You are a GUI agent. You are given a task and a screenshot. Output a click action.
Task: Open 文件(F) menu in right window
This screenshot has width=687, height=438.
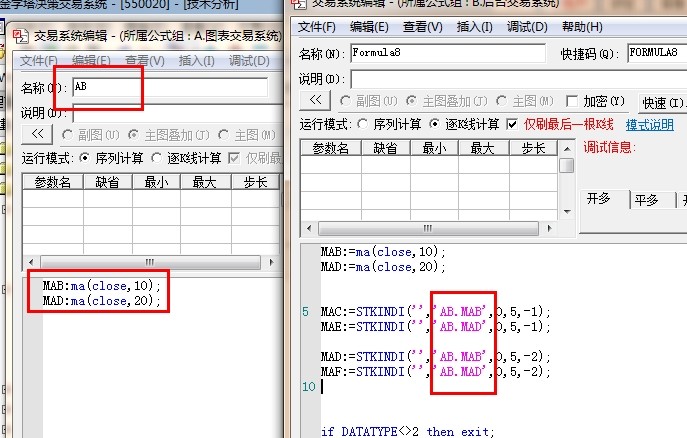318,26
